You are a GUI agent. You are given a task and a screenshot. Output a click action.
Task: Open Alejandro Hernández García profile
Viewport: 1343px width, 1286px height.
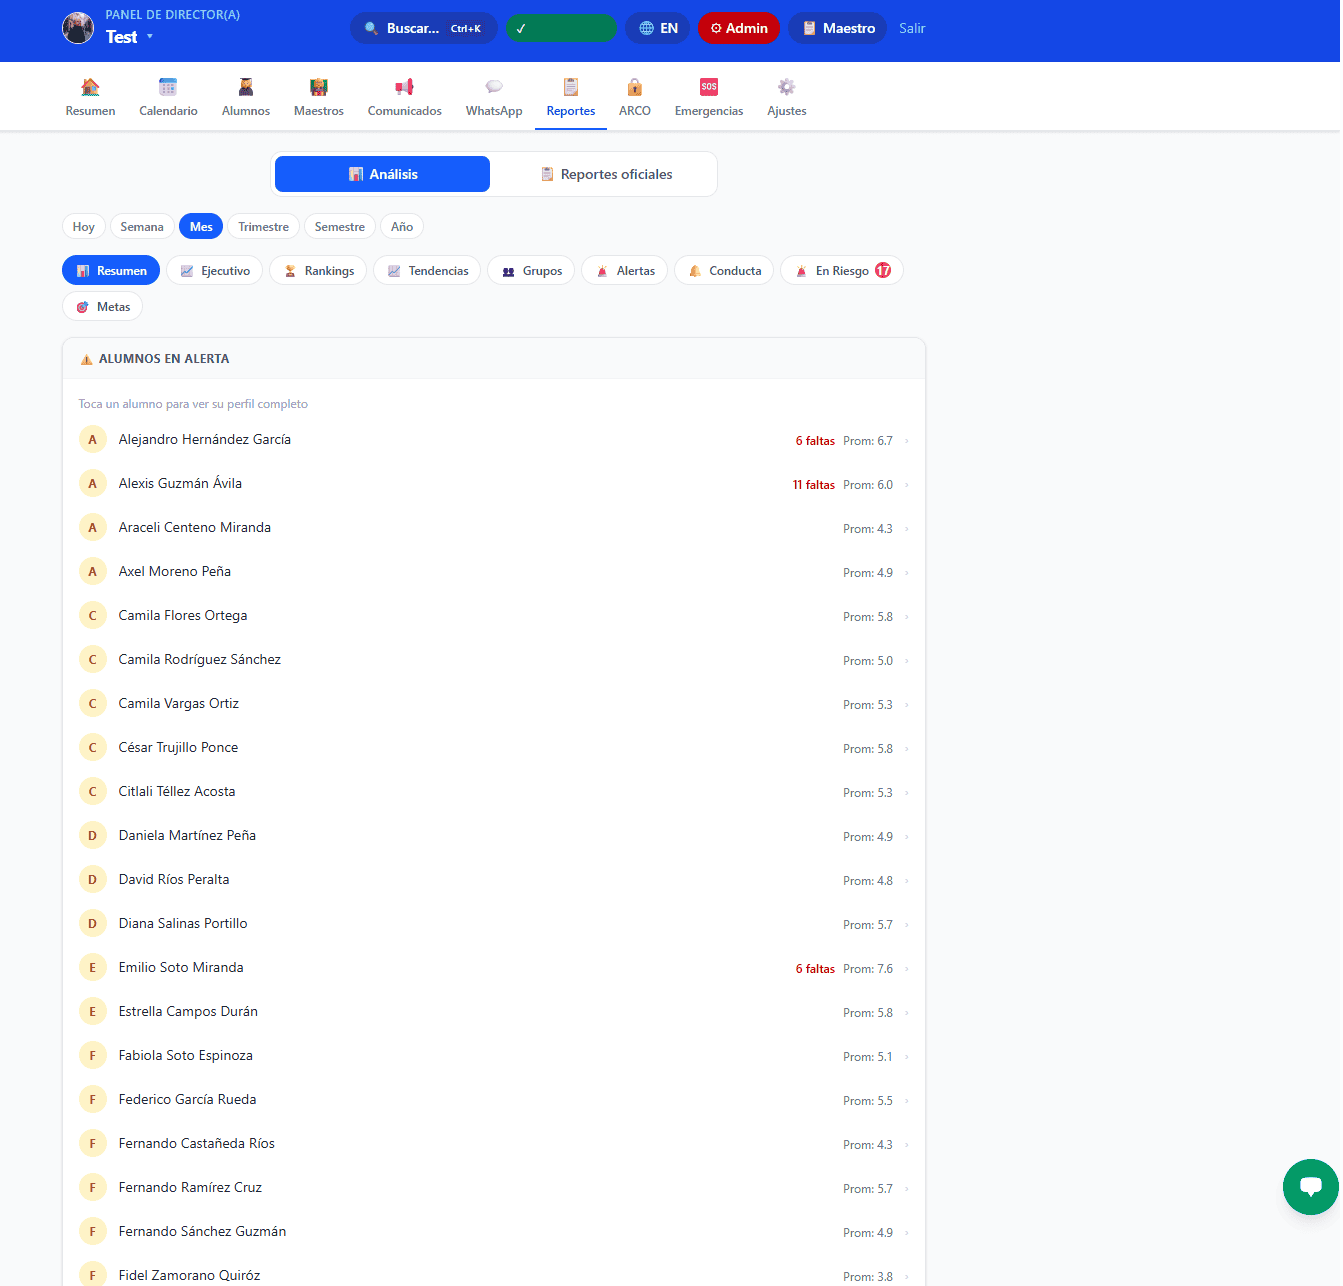(x=494, y=440)
